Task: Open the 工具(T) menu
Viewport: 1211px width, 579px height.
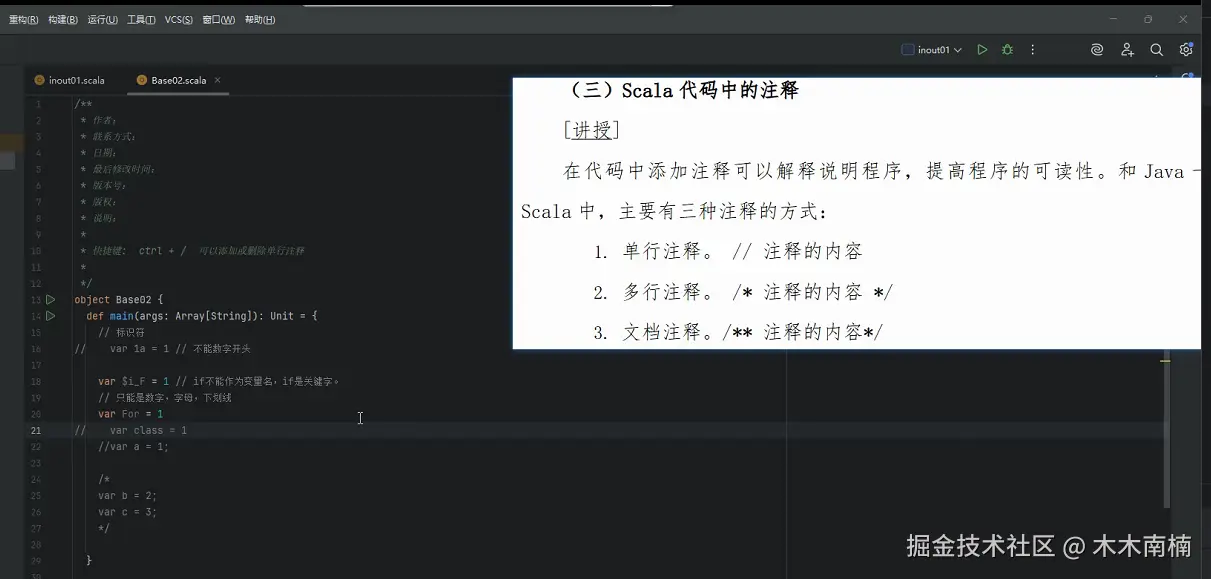Action: click(140, 19)
